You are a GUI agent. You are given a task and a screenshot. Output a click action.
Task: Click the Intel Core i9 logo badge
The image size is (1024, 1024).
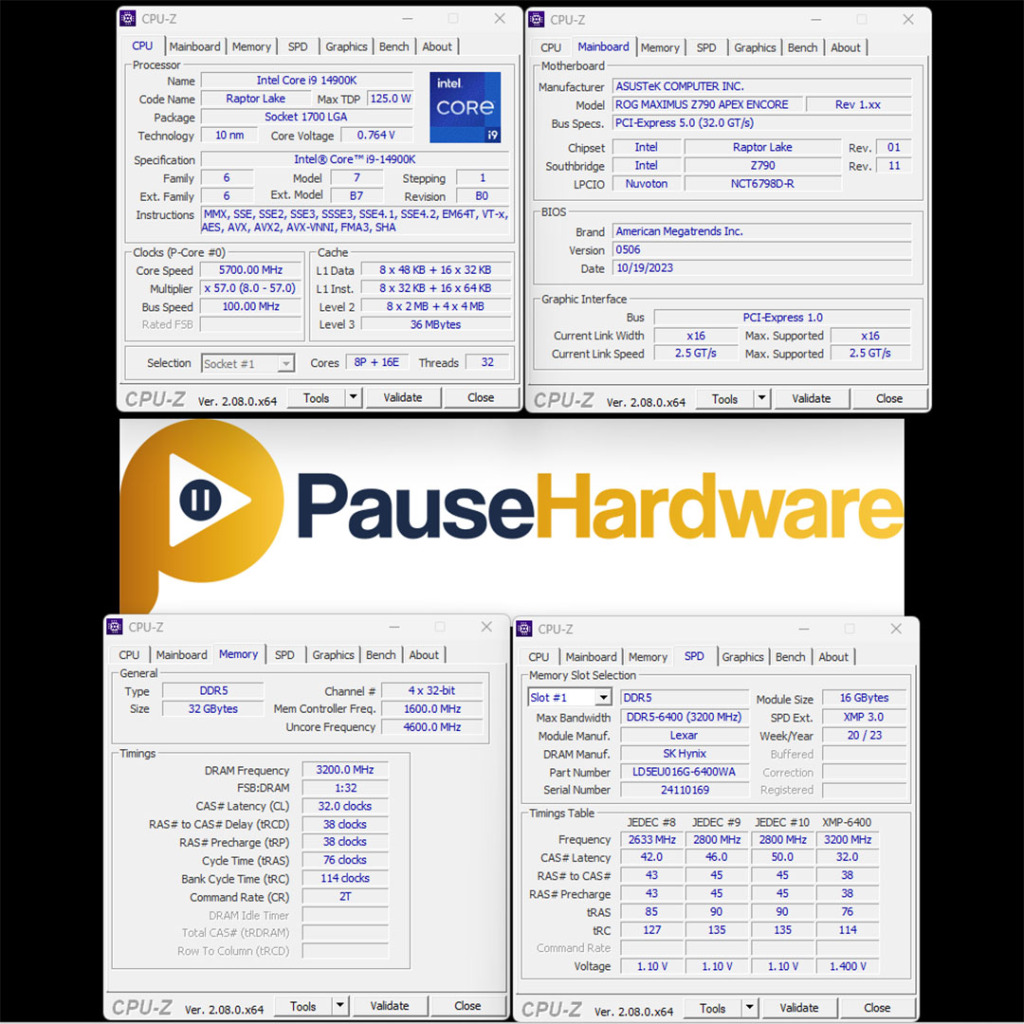(x=465, y=107)
